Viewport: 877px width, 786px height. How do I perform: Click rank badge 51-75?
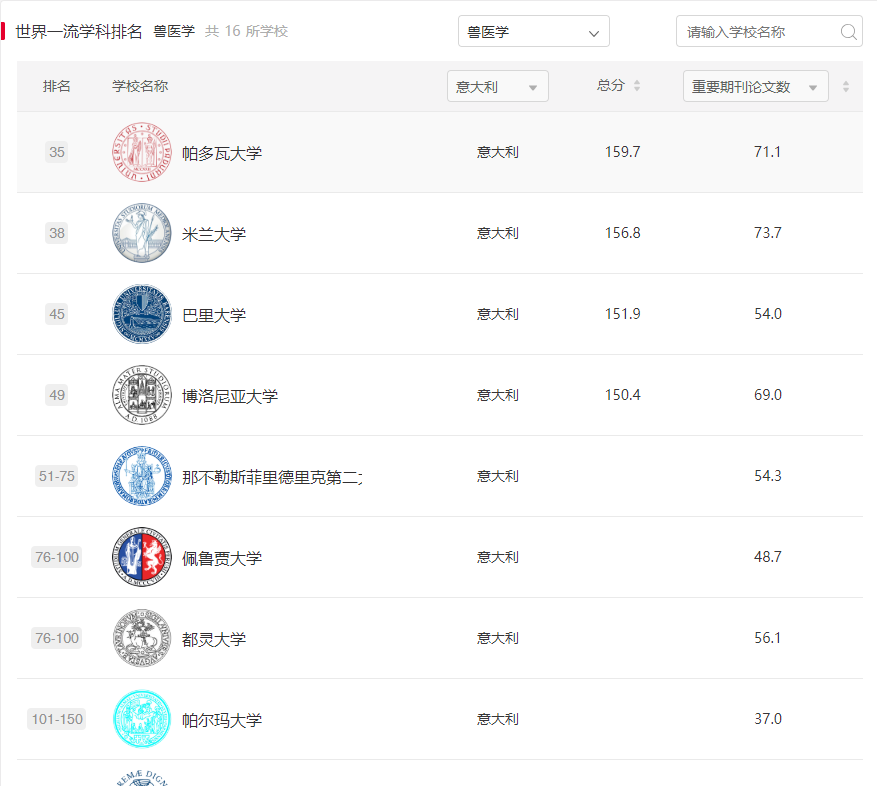[56, 476]
